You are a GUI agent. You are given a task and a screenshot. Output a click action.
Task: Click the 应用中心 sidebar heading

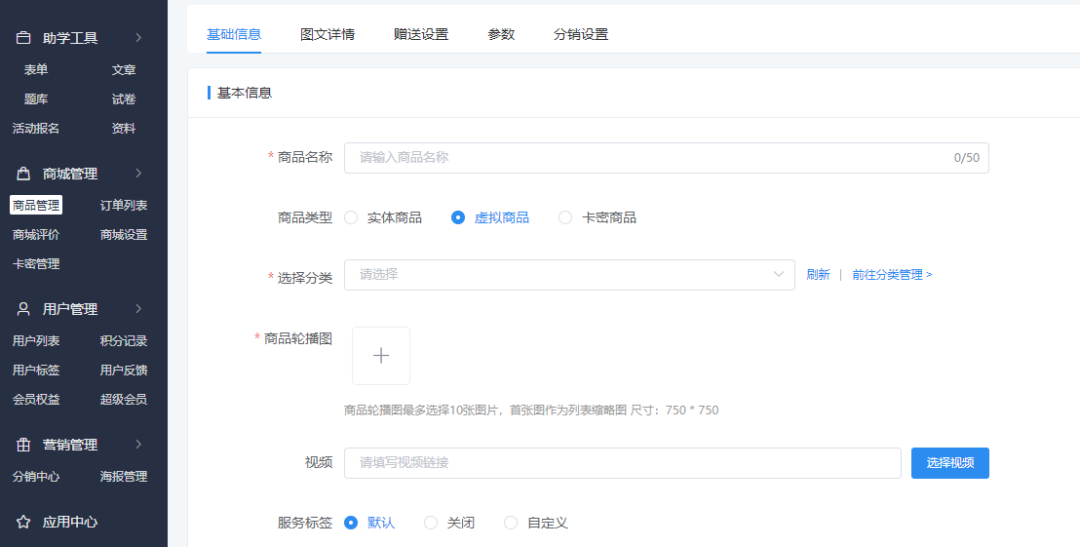click(x=70, y=522)
